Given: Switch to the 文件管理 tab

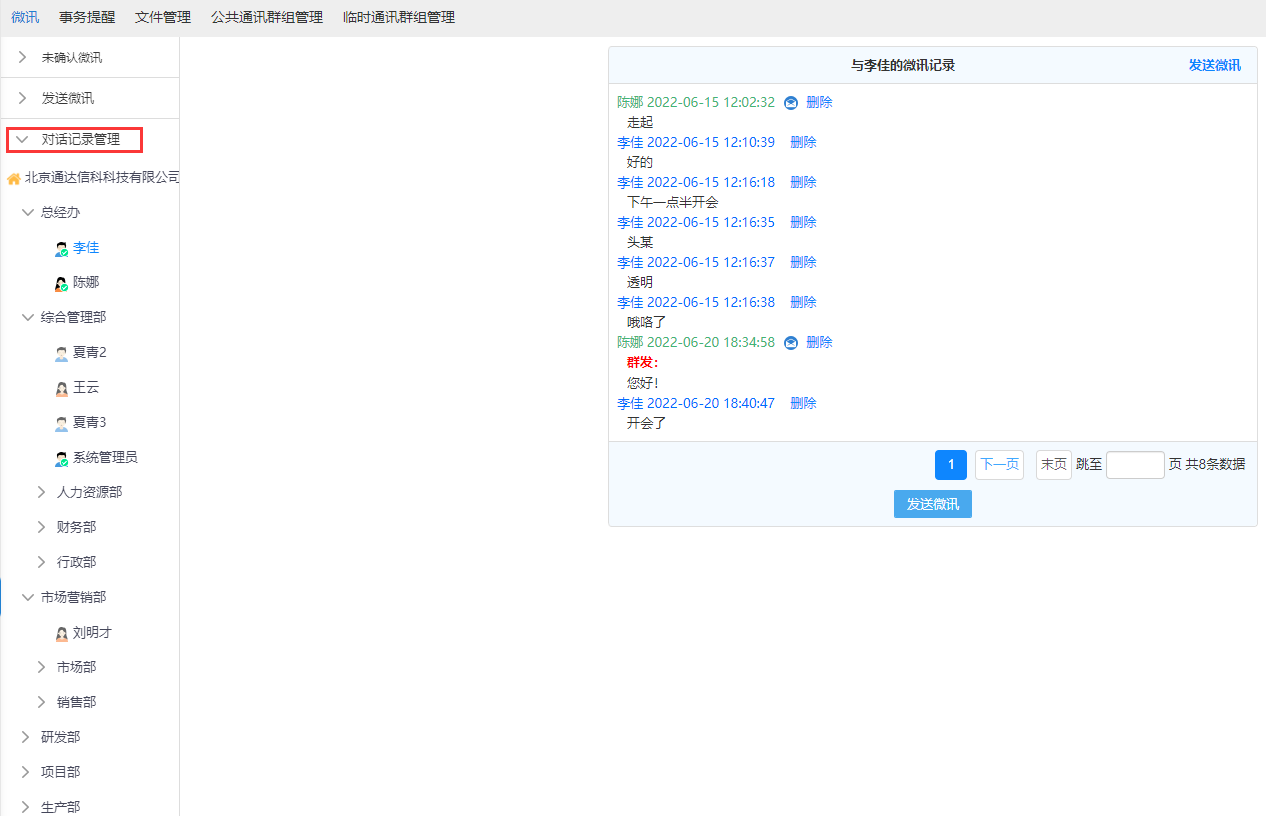Looking at the screenshot, I should click(x=163, y=17).
